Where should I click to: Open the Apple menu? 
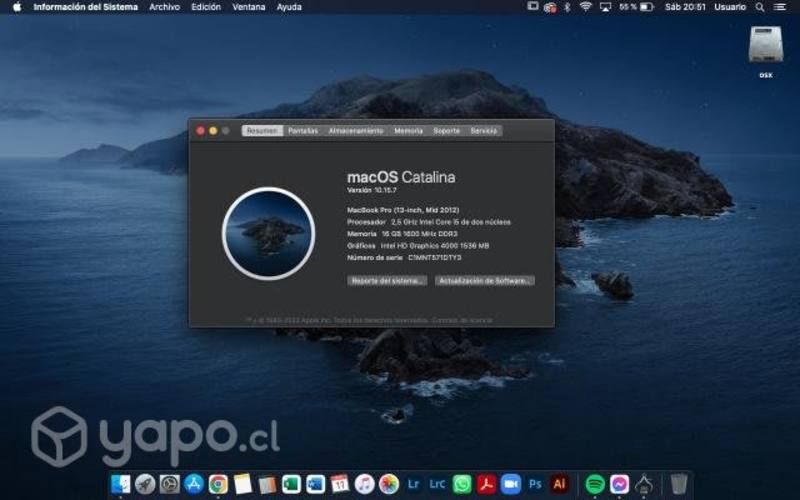(x=17, y=7)
